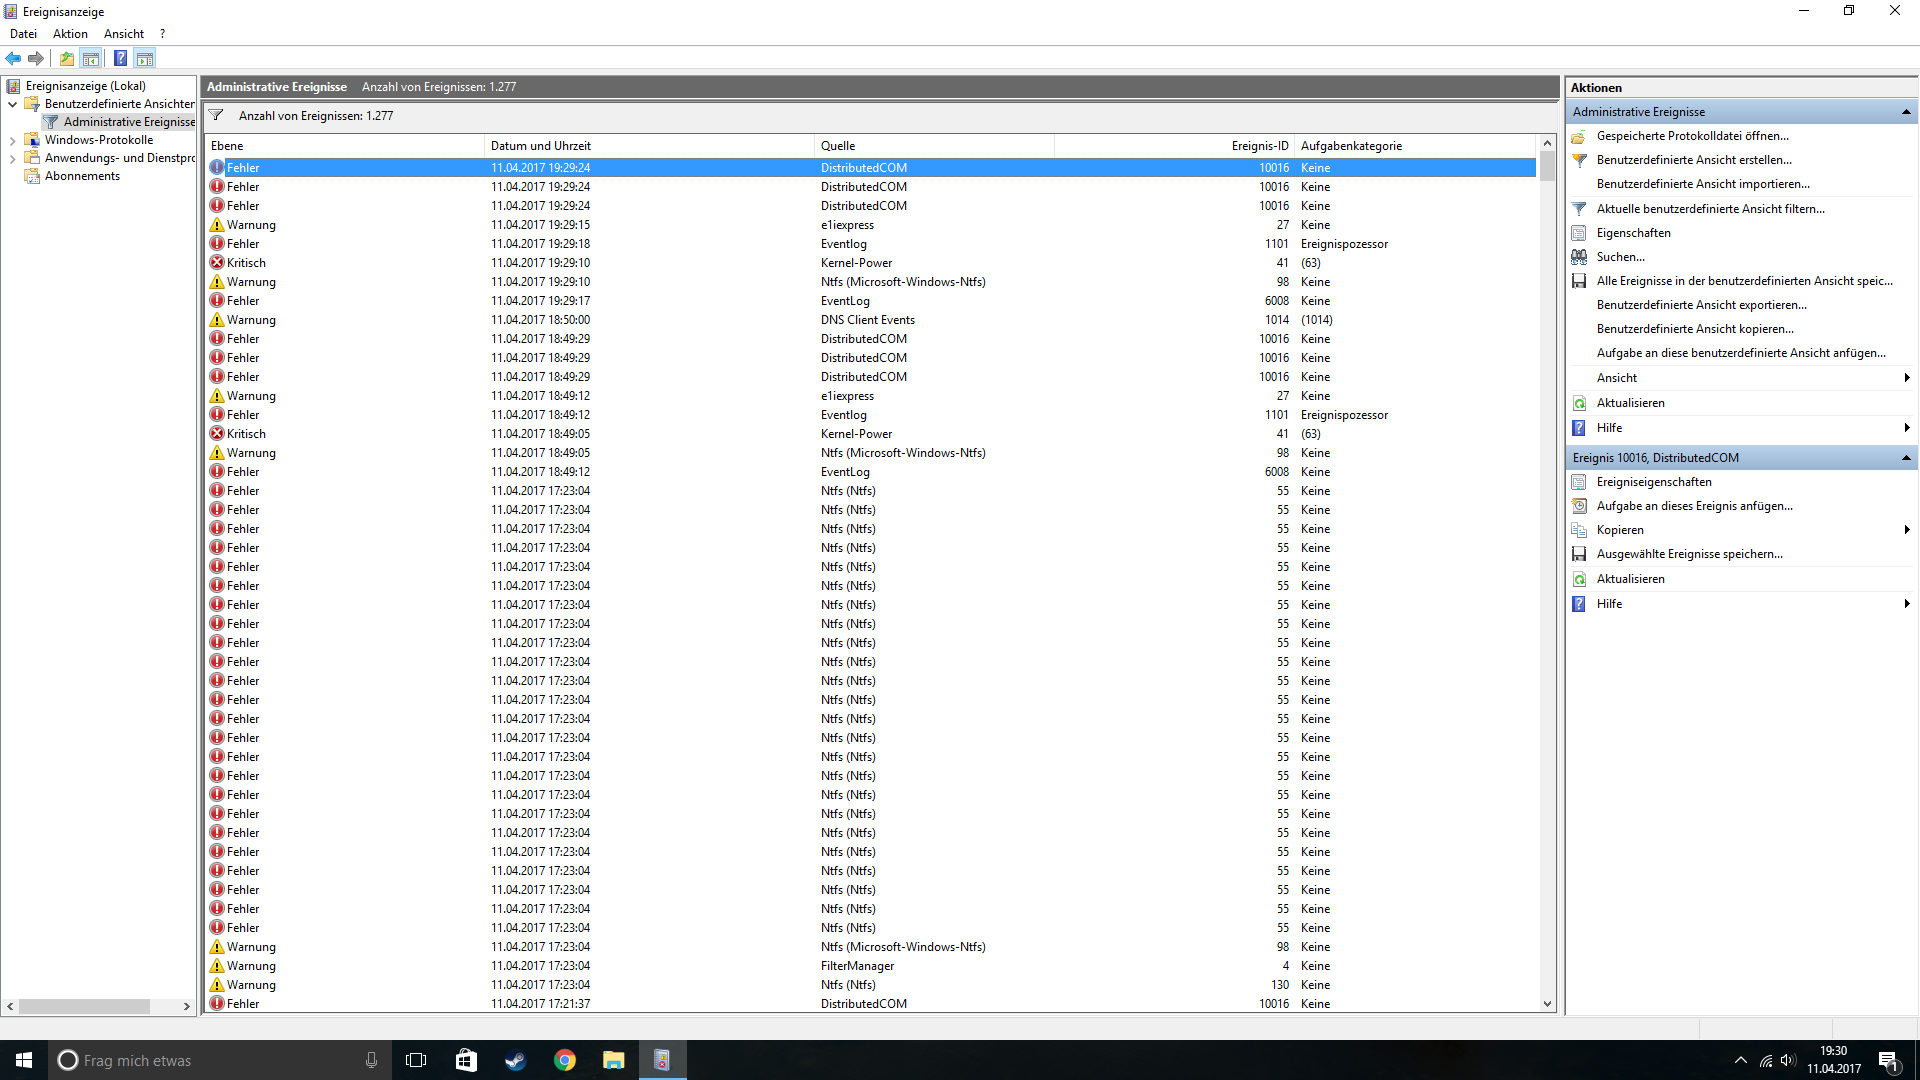The height and width of the screenshot is (1080, 1920).
Task: Open Chrome from the taskbar
Action: (565, 1060)
